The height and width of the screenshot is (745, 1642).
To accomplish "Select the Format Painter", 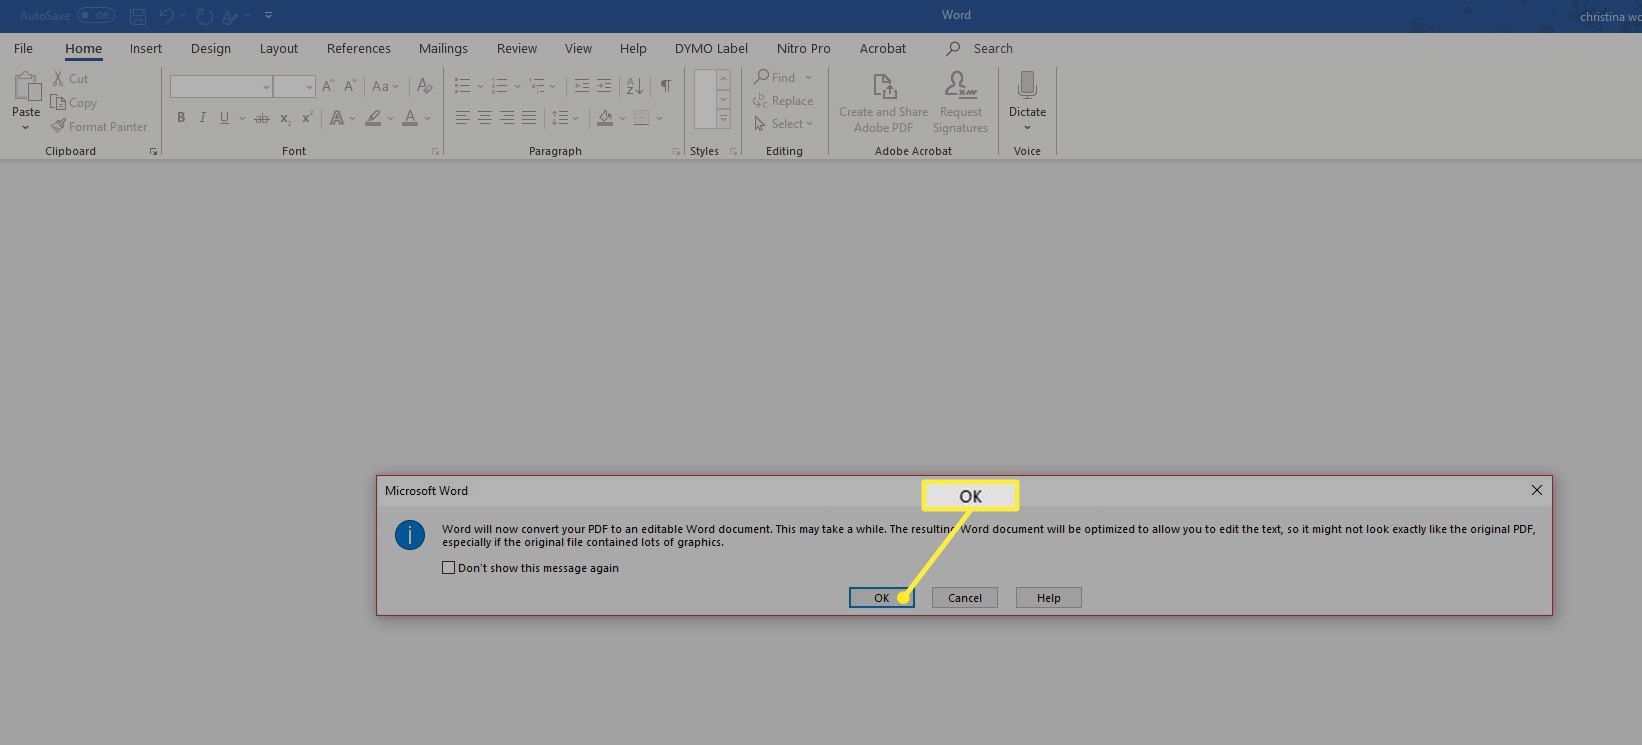I will click(x=99, y=127).
